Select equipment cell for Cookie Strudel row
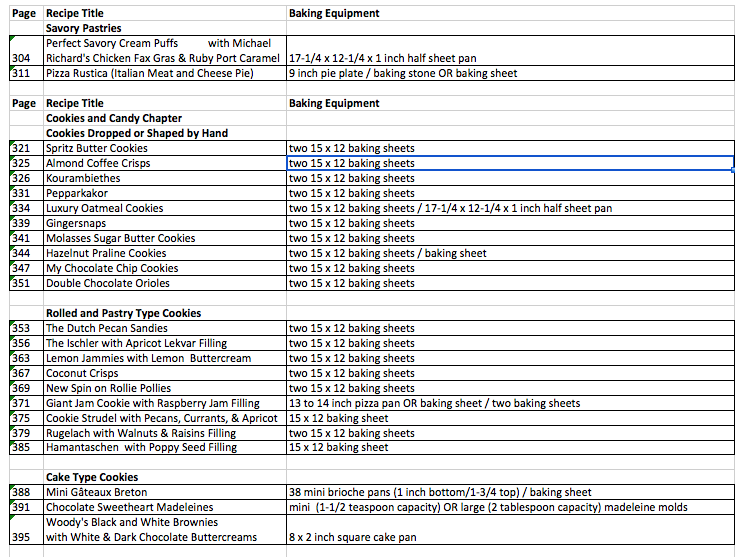 tap(510, 418)
